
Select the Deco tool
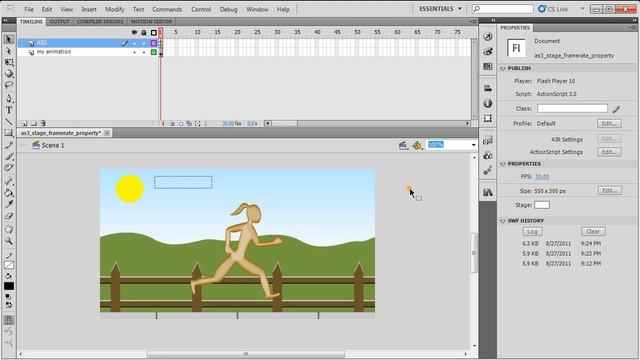pyautogui.click(x=9, y=168)
